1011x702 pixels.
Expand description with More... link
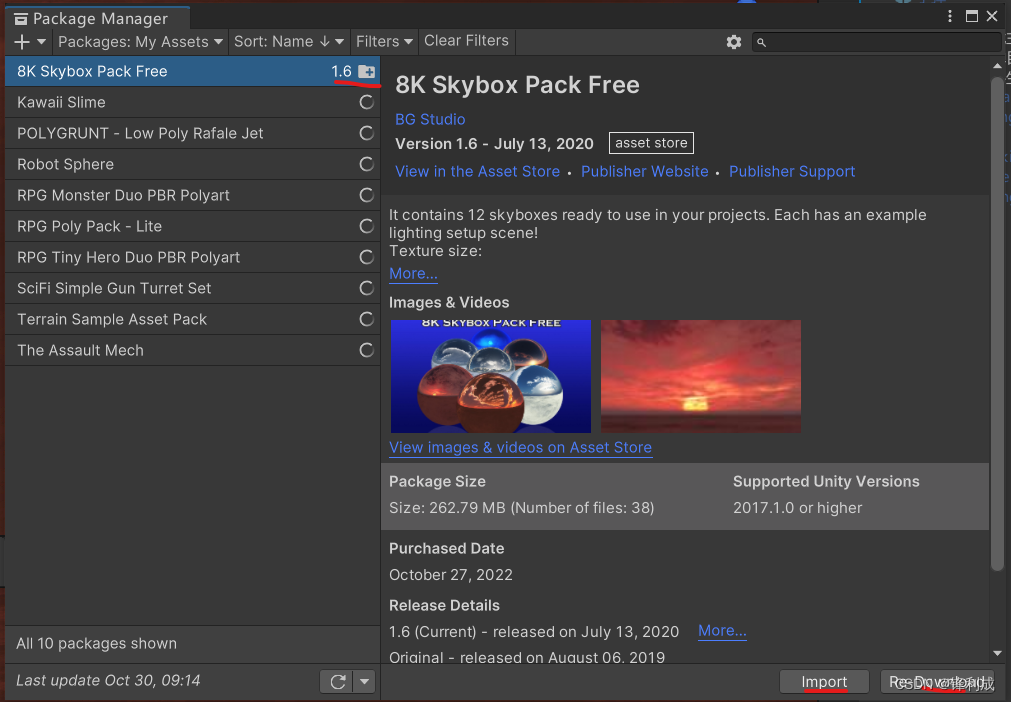pyautogui.click(x=413, y=273)
